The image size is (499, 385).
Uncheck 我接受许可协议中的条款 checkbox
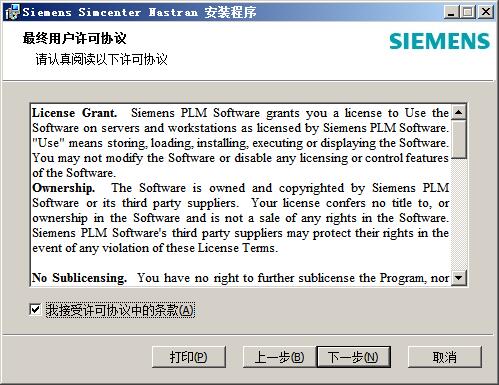(x=35, y=310)
